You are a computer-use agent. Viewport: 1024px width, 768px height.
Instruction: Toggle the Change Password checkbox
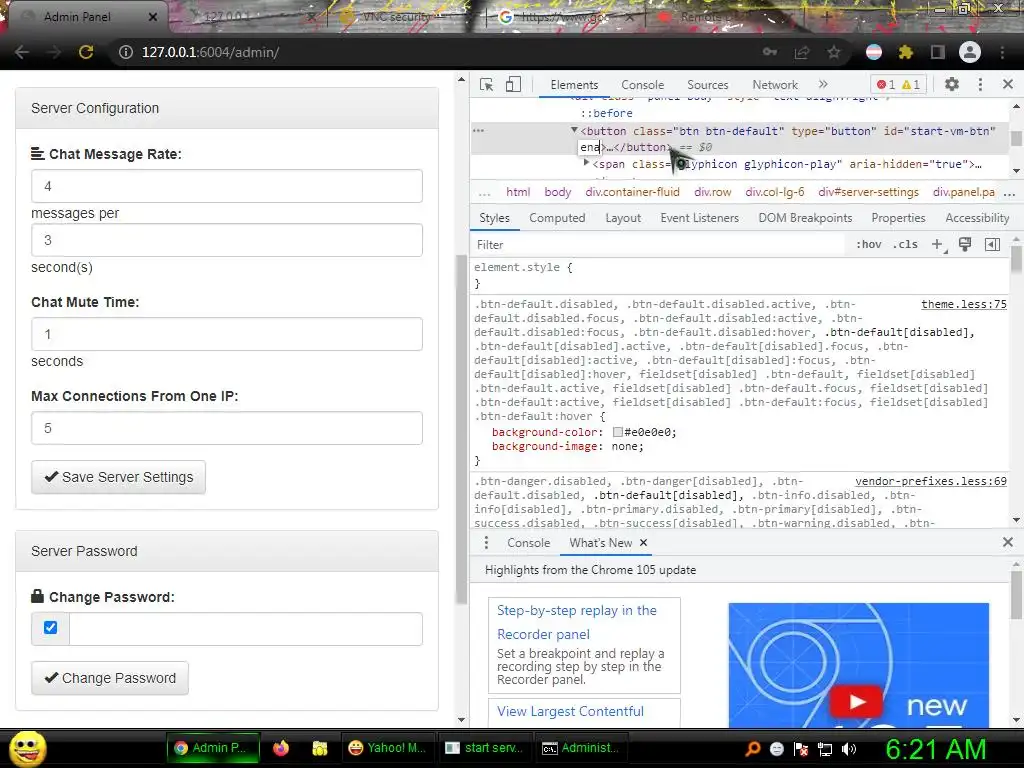pyautogui.click(x=50, y=628)
